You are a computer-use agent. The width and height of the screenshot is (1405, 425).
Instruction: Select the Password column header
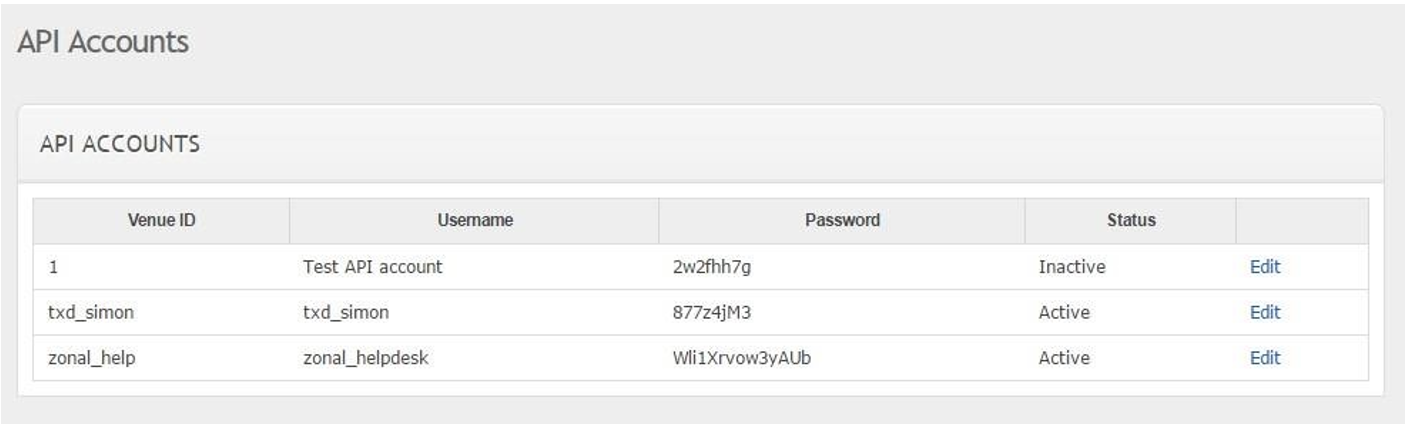[842, 220]
